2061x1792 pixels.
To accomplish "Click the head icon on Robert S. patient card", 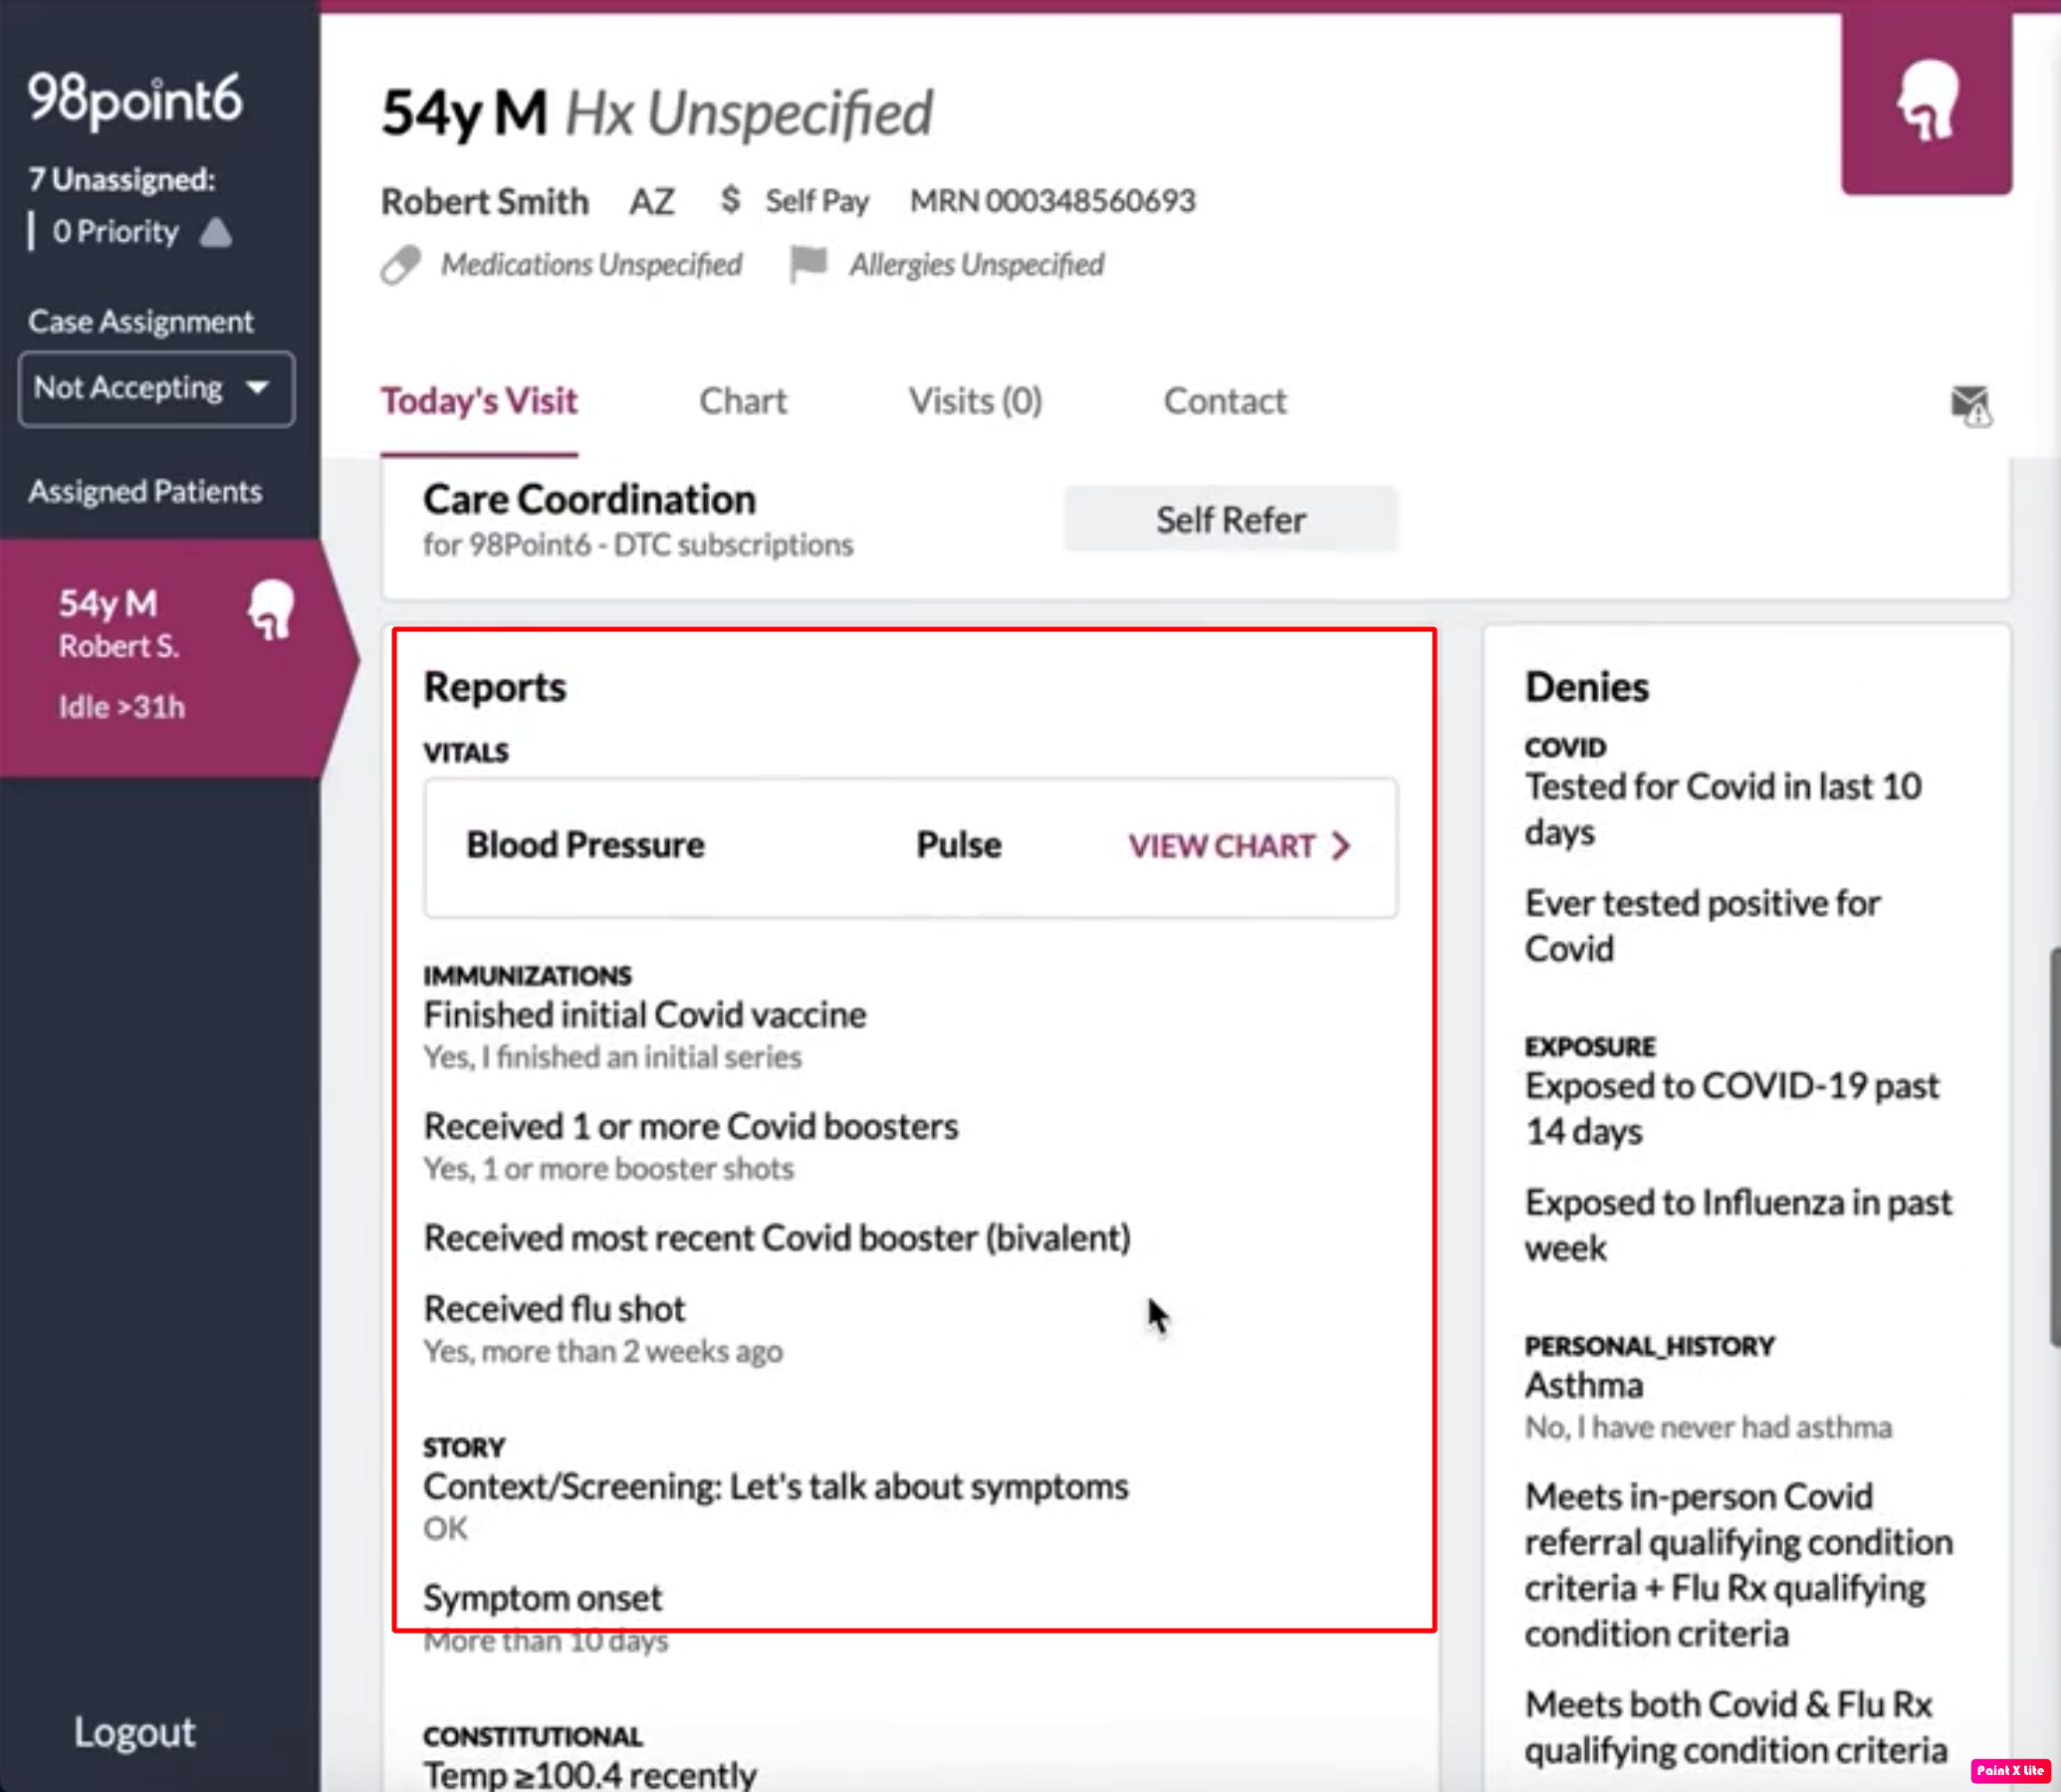I will click(271, 609).
